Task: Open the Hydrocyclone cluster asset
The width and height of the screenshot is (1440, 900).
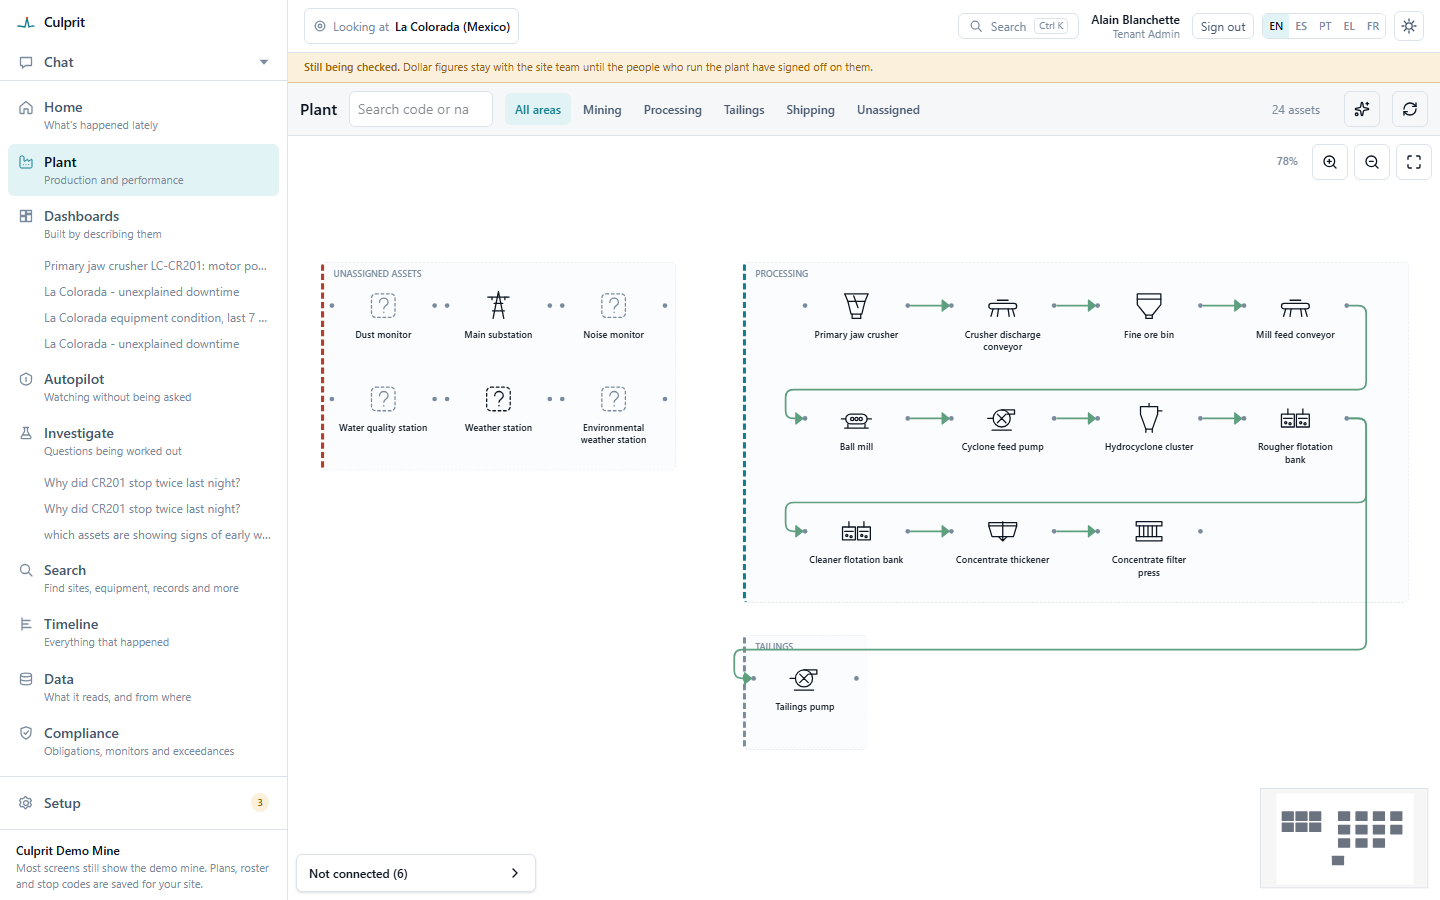Action: tap(1149, 418)
